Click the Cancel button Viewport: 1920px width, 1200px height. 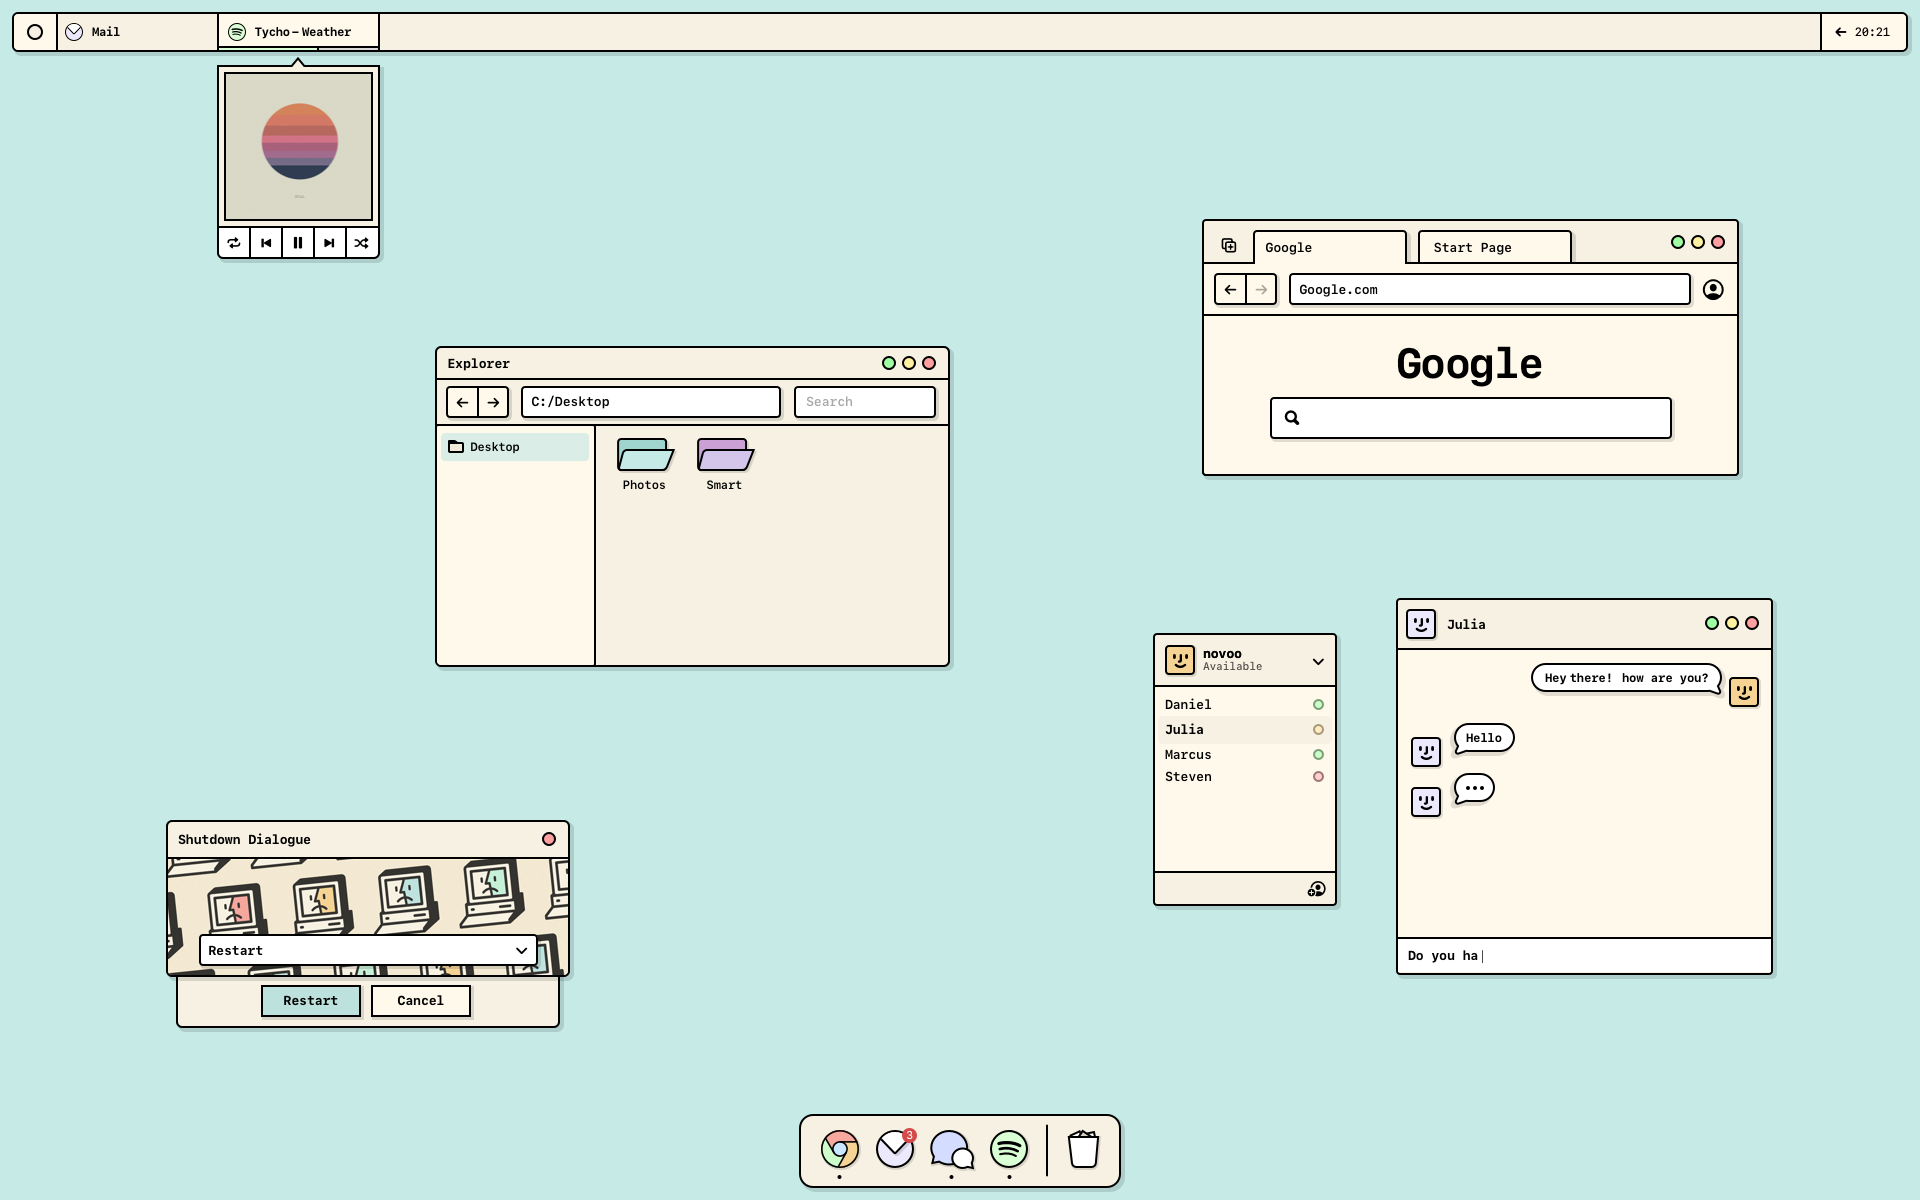421,1001
